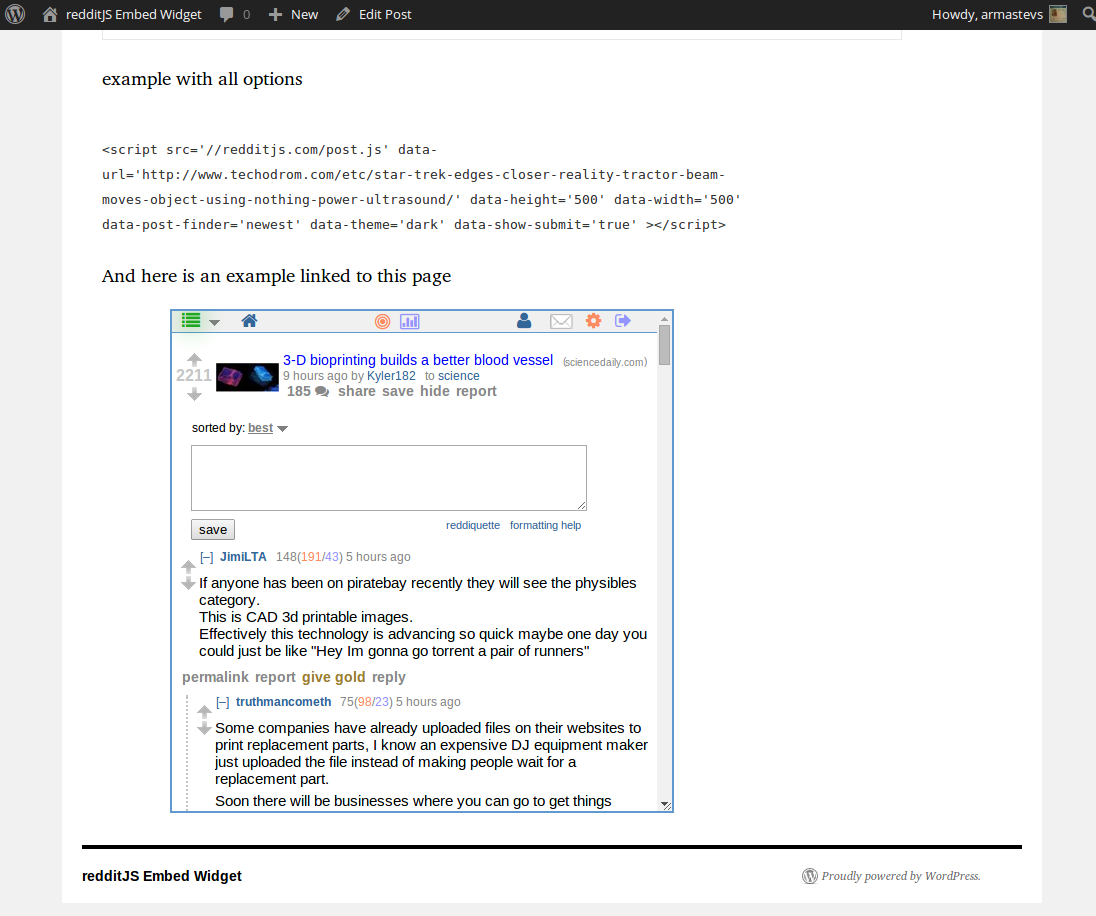Upvote truthmancometh's comment
This screenshot has height=916, width=1096.
(x=204, y=711)
